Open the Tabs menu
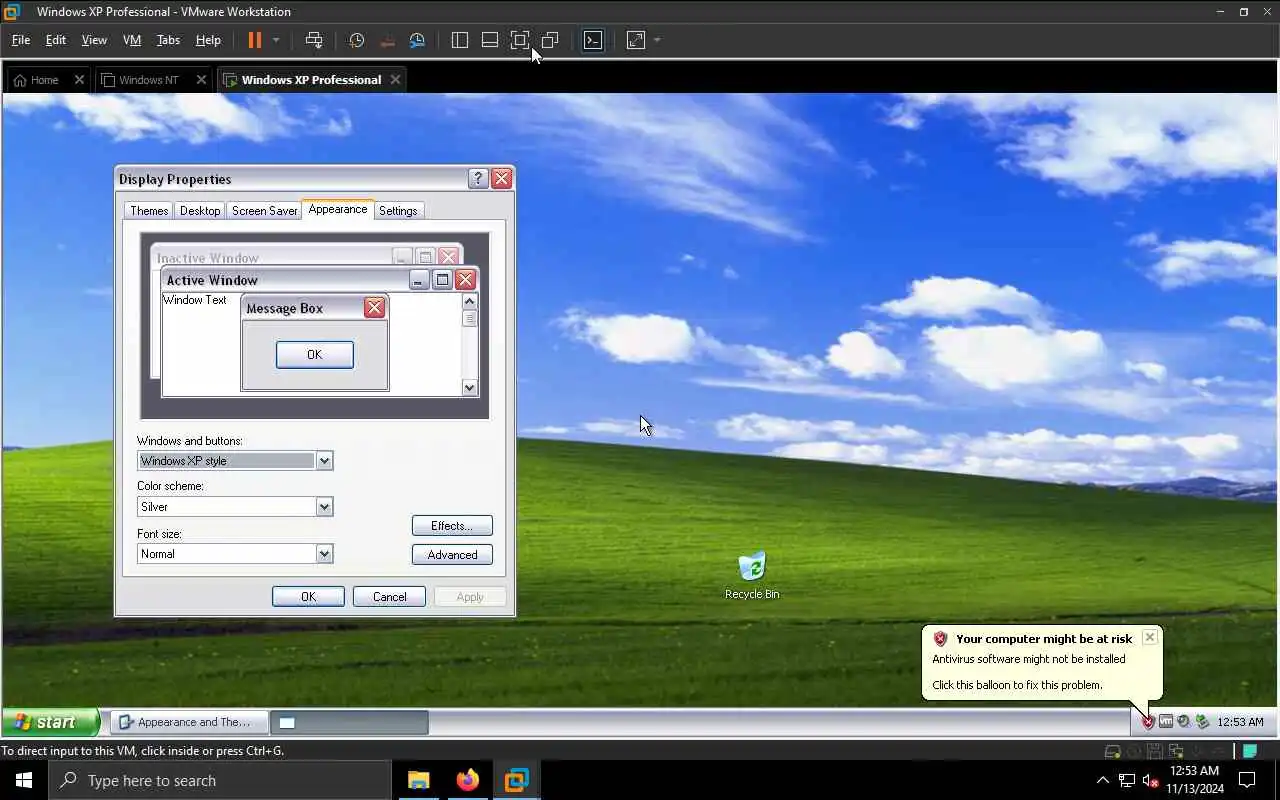The height and width of the screenshot is (800, 1280). [x=168, y=40]
